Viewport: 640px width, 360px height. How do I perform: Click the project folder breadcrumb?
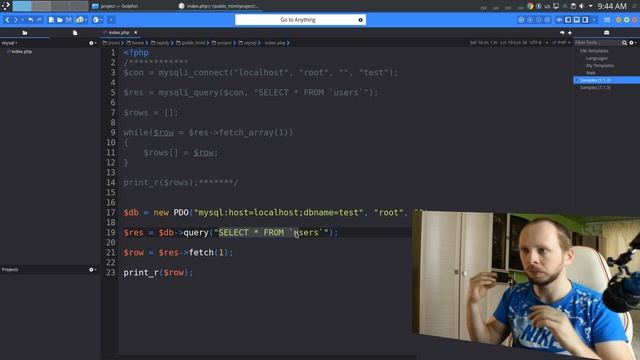[222, 43]
